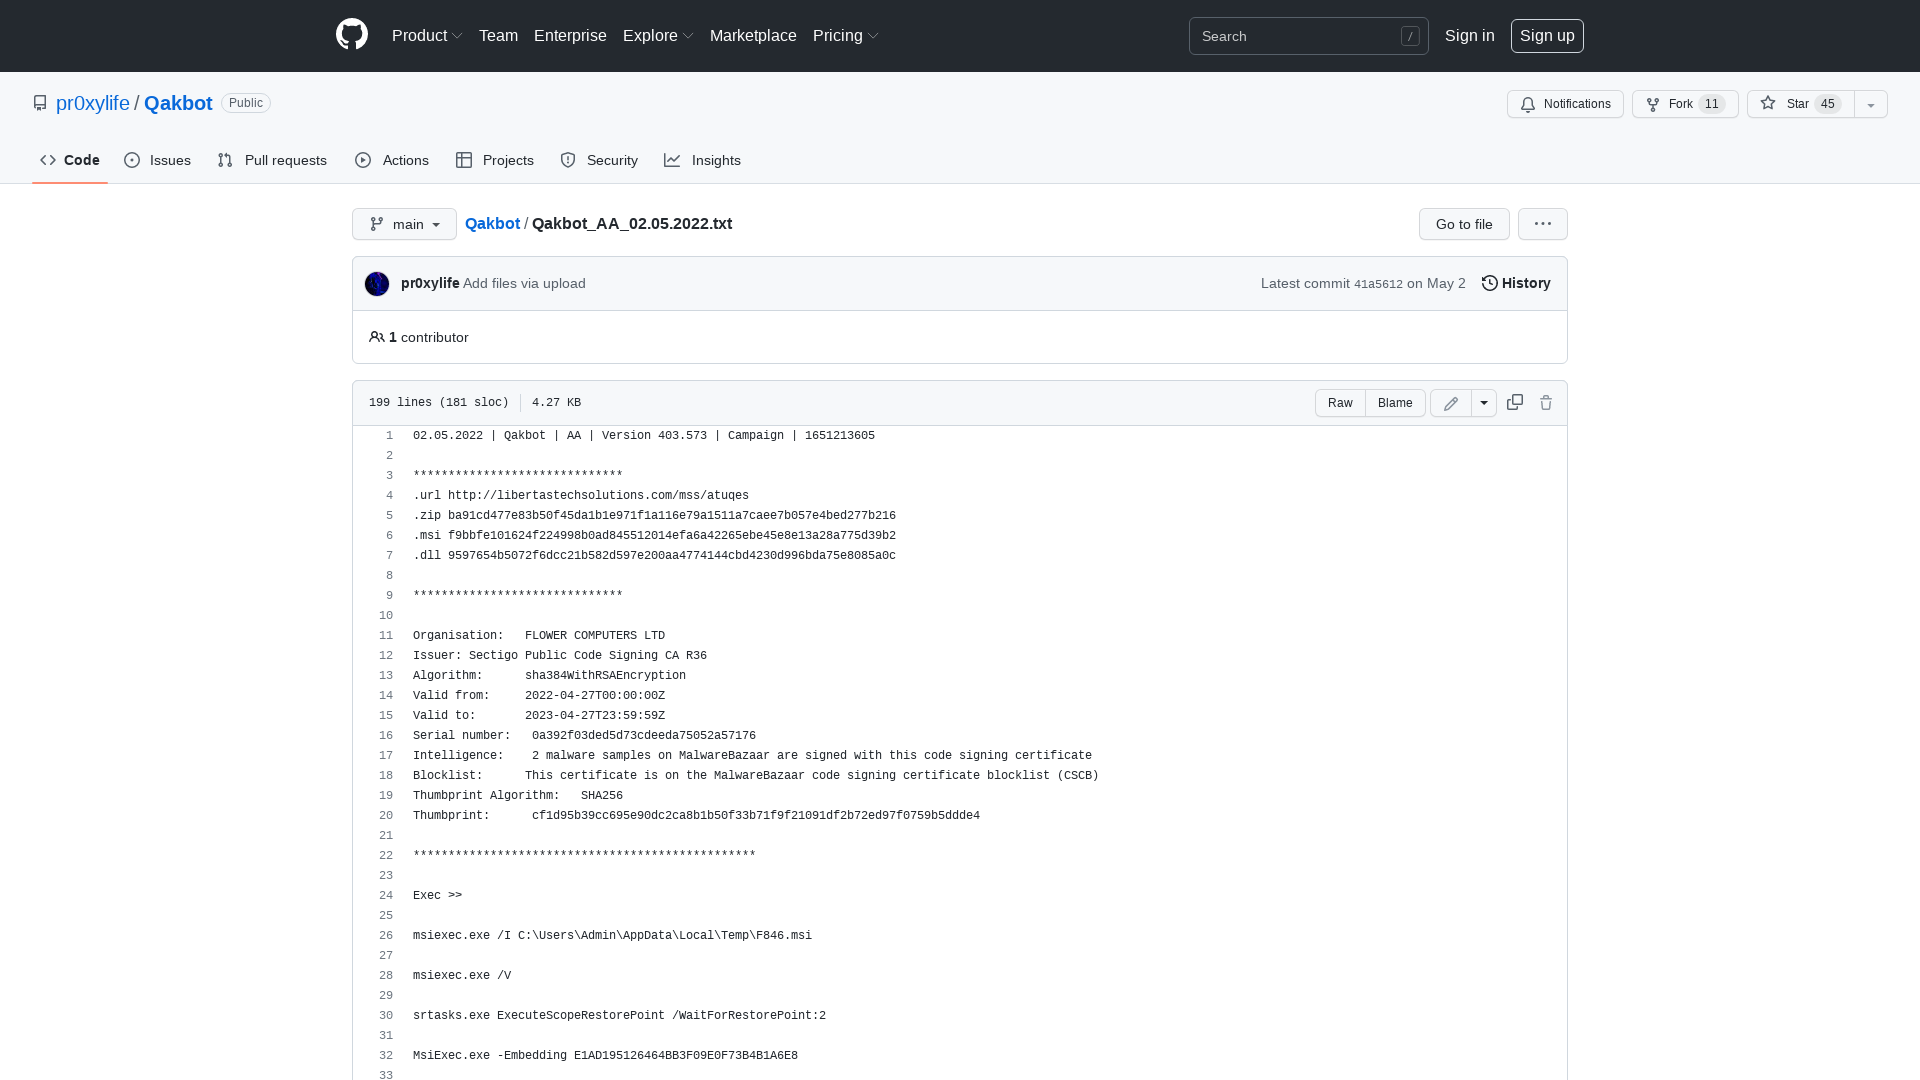The image size is (1920, 1080).
Task: Switch to the Actions tab
Action: [392, 160]
